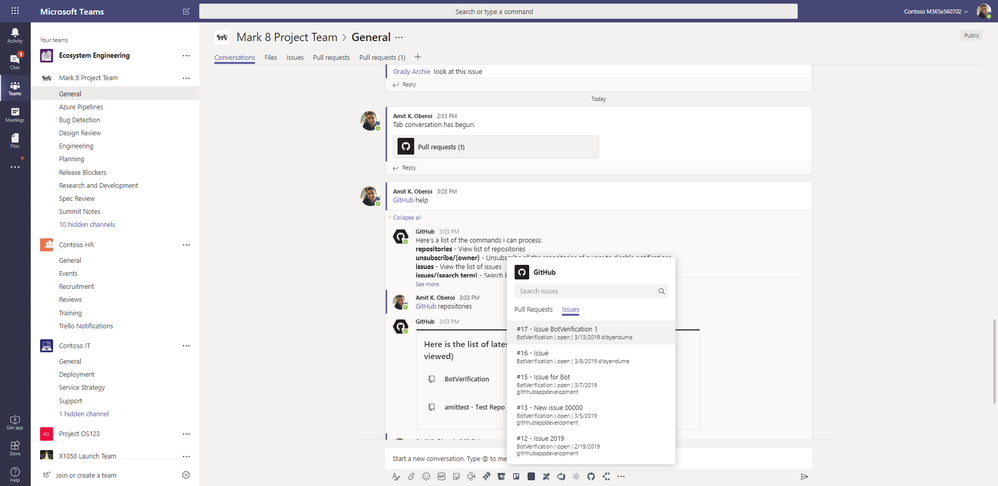Click the Search issues field
The height and width of the screenshot is (486, 998).
pos(591,291)
